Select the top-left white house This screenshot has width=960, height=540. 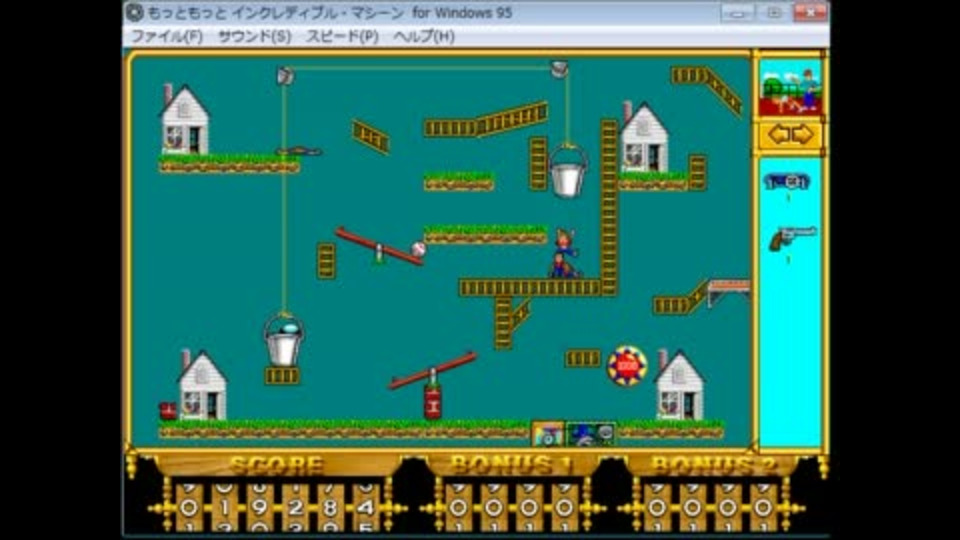[x=184, y=121]
